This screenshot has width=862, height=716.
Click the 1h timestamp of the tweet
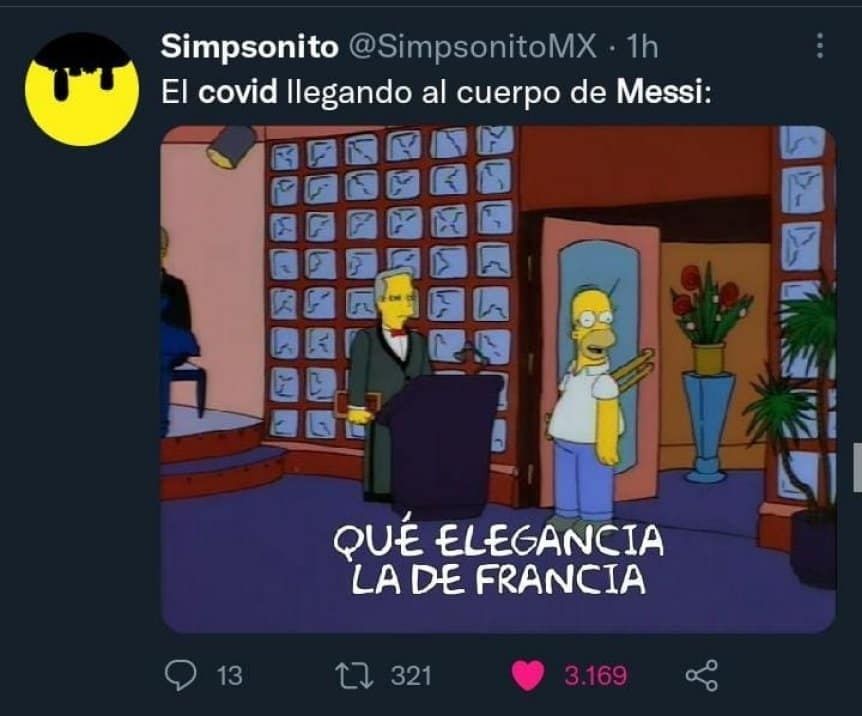click(643, 47)
